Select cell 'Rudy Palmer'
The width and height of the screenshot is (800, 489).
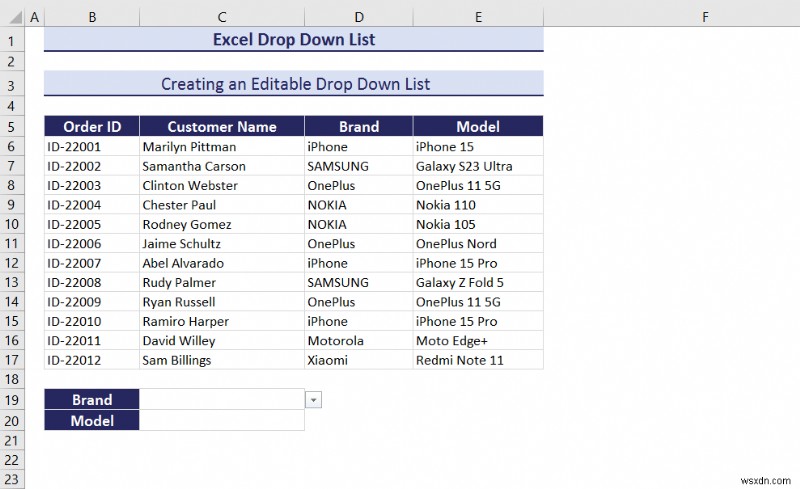222,282
